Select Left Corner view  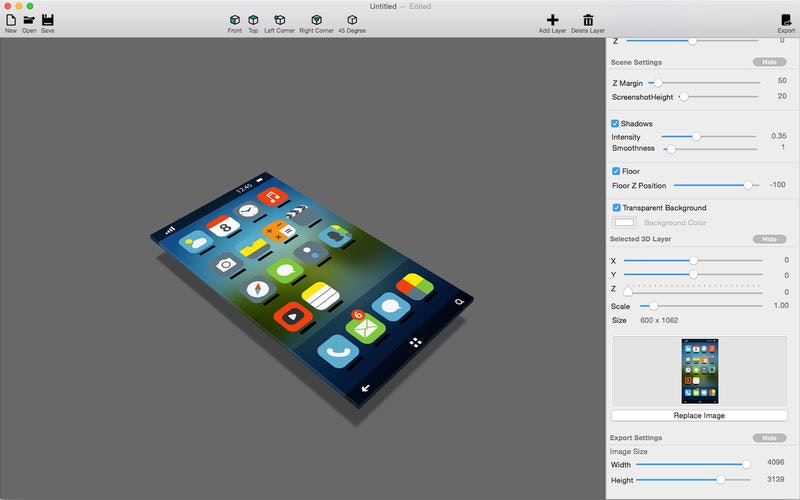pos(279,23)
